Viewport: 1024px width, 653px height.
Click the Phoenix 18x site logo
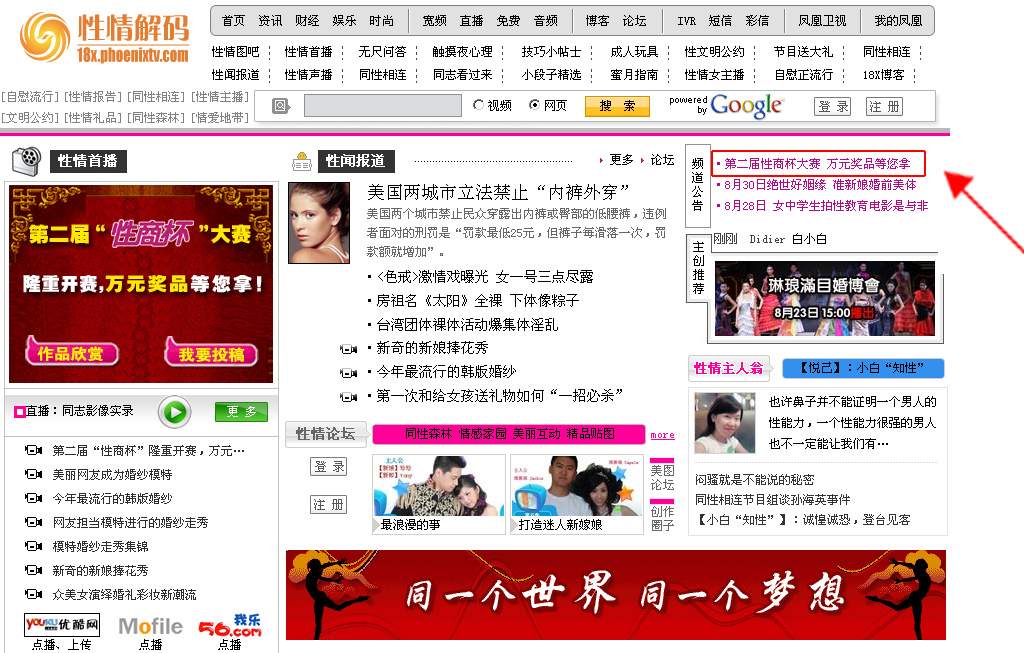point(104,37)
